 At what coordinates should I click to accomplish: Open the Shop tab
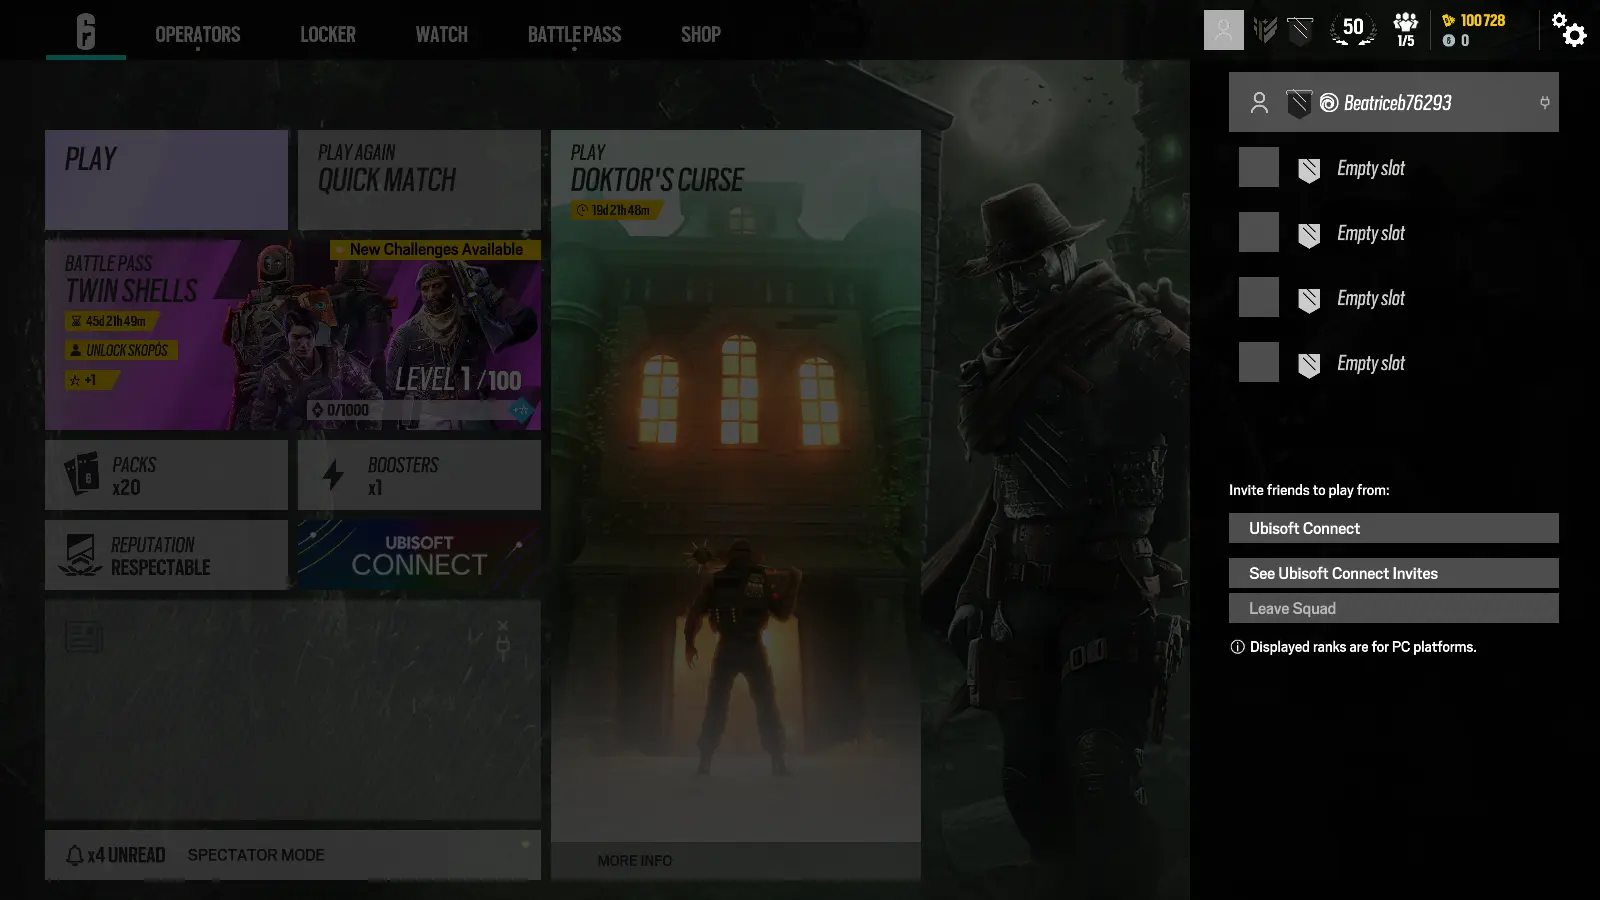pyautogui.click(x=701, y=34)
